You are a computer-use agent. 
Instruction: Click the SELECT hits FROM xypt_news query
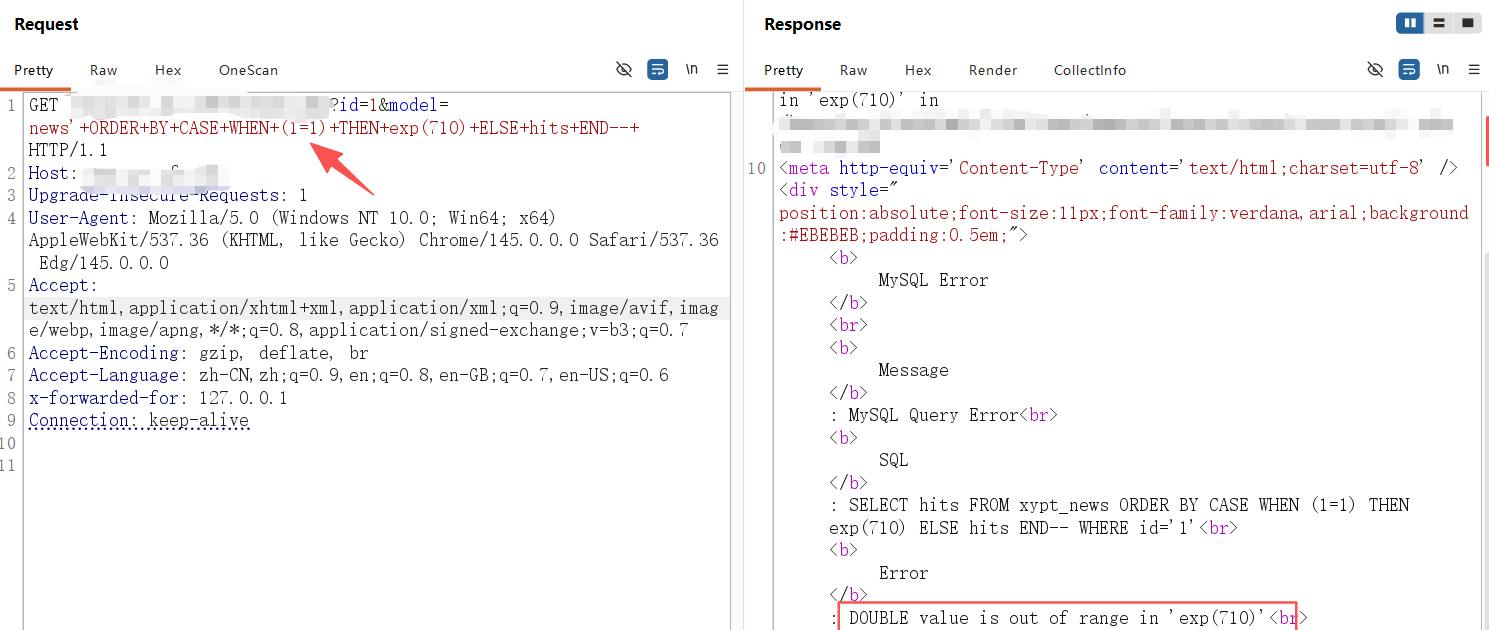(1119, 516)
